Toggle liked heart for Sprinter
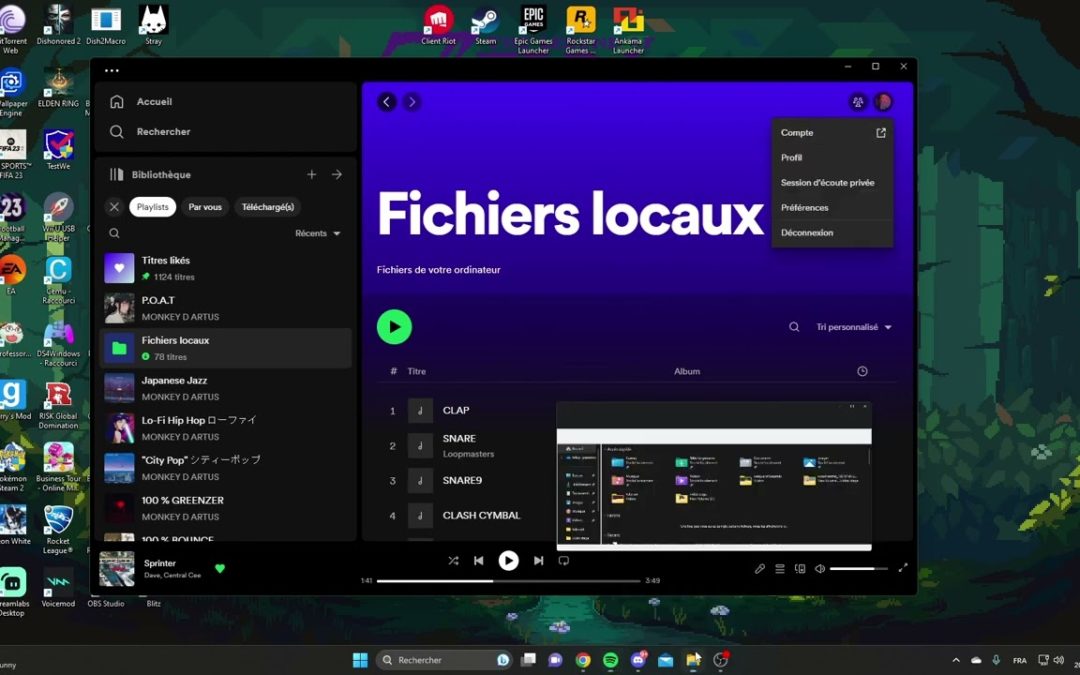Image resolution: width=1080 pixels, height=675 pixels. pos(220,569)
